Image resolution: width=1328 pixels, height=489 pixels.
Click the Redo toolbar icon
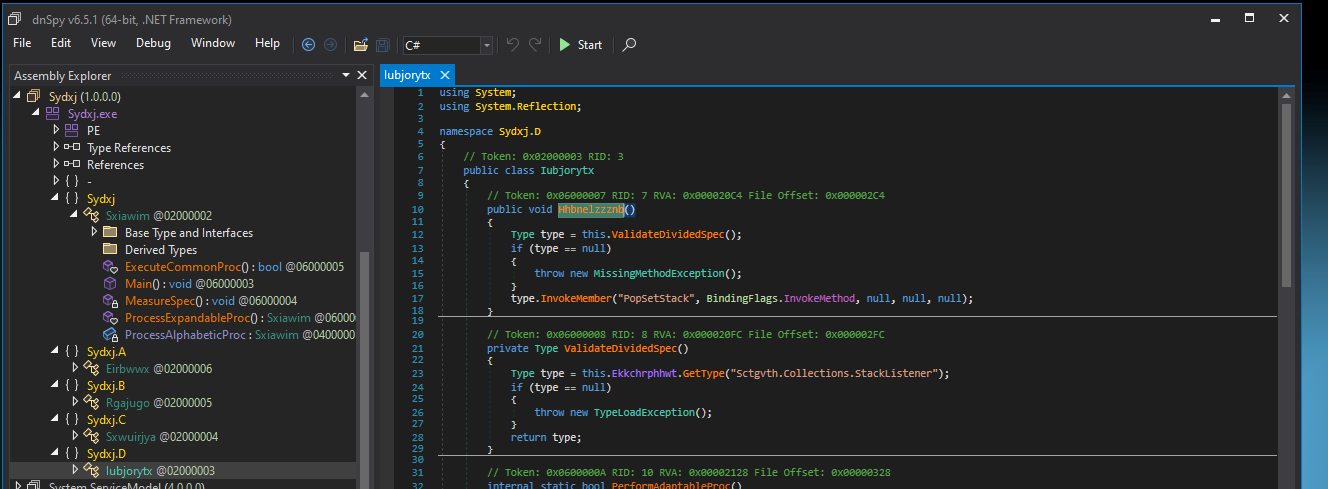coord(536,44)
